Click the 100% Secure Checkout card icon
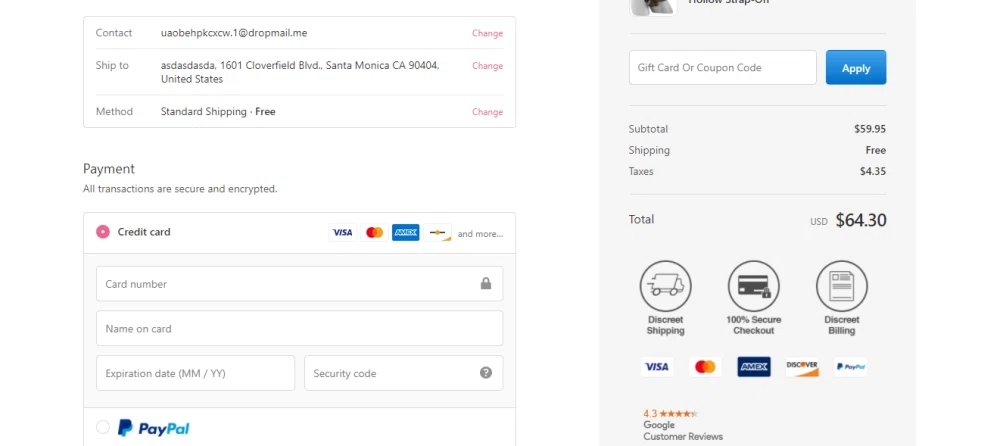Screen dimensions: 1000x446 click(754, 286)
